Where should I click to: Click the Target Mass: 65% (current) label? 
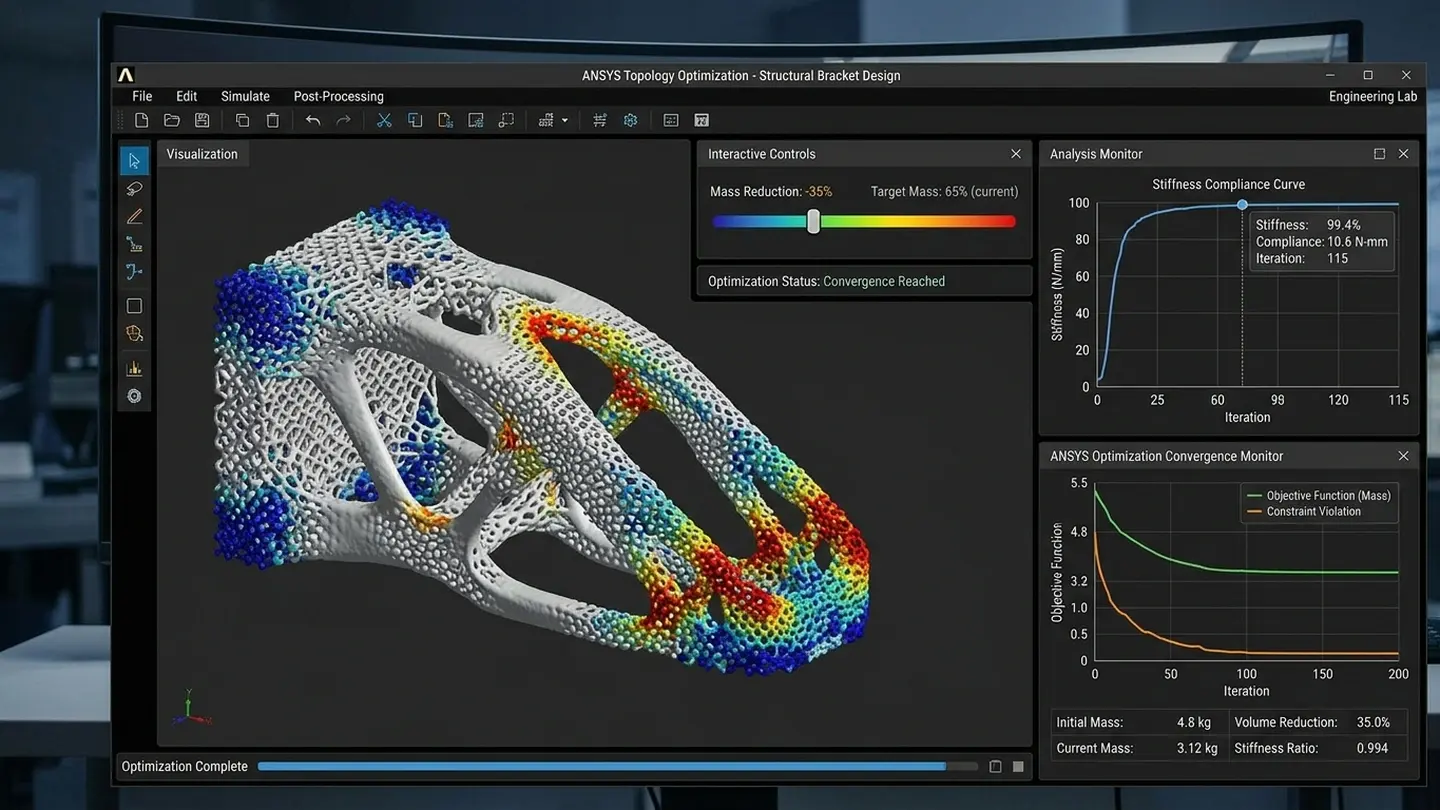tap(944, 191)
